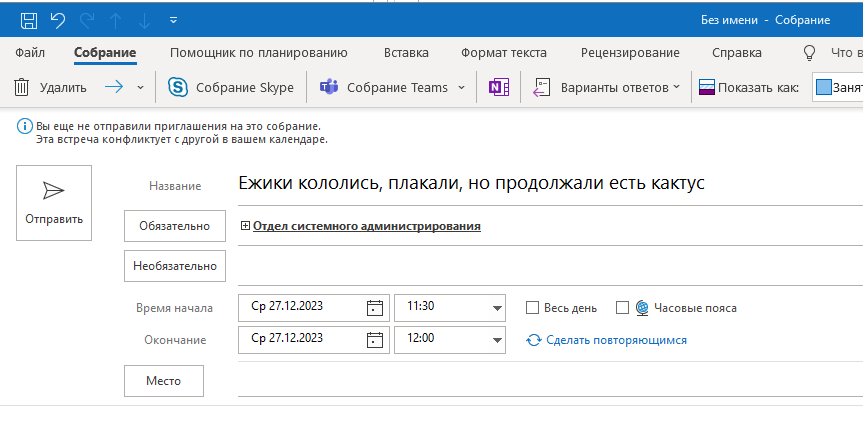
Task: Save the meeting with the floppy disk icon
Action: point(29,20)
